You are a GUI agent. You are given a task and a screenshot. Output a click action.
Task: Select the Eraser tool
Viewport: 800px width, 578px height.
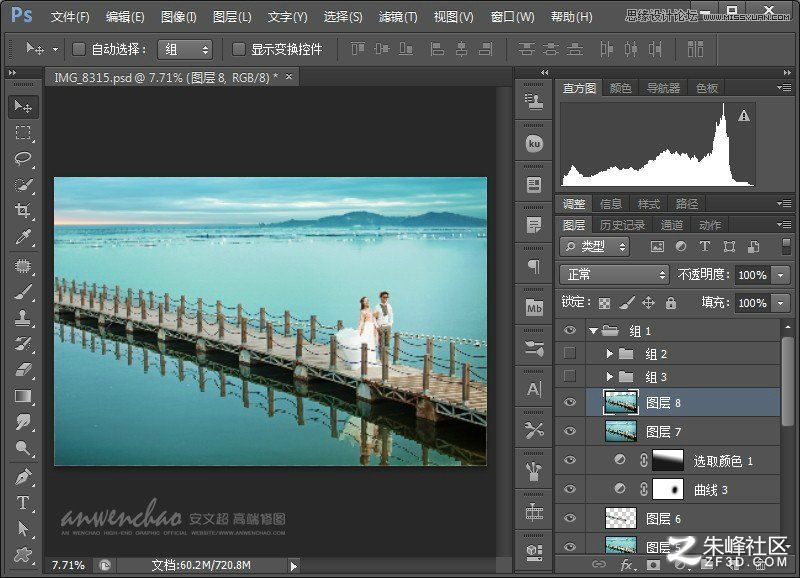[22, 370]
